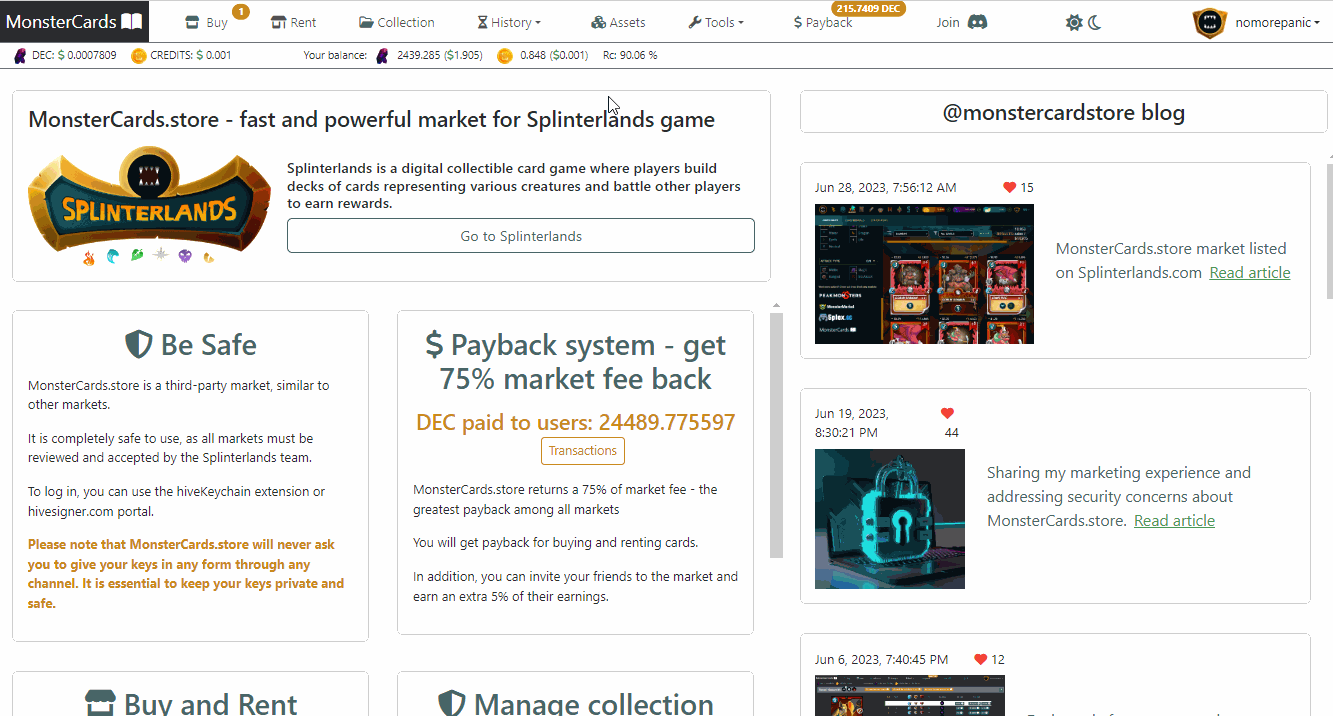The image size is (1333, 716).
Task: Click the DEC price crystal icon
Action: (20, 56)
